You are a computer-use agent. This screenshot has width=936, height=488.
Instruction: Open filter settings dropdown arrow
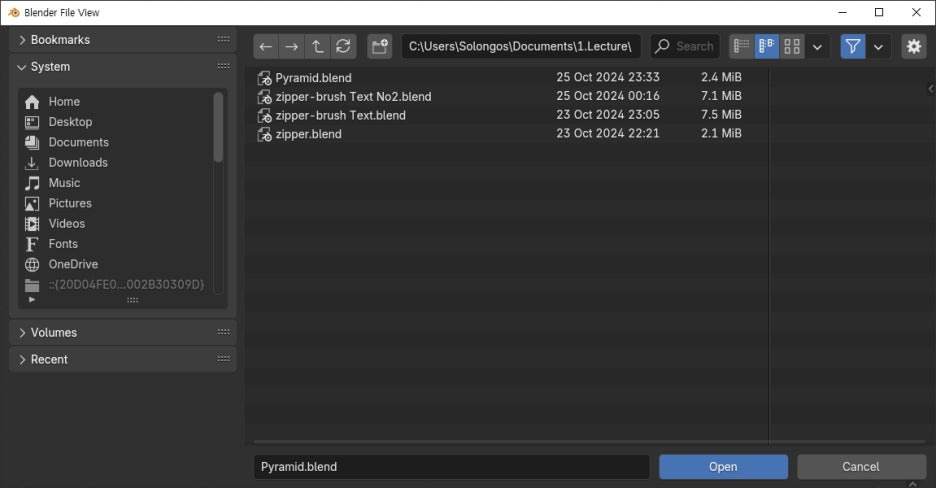point(878,47)
